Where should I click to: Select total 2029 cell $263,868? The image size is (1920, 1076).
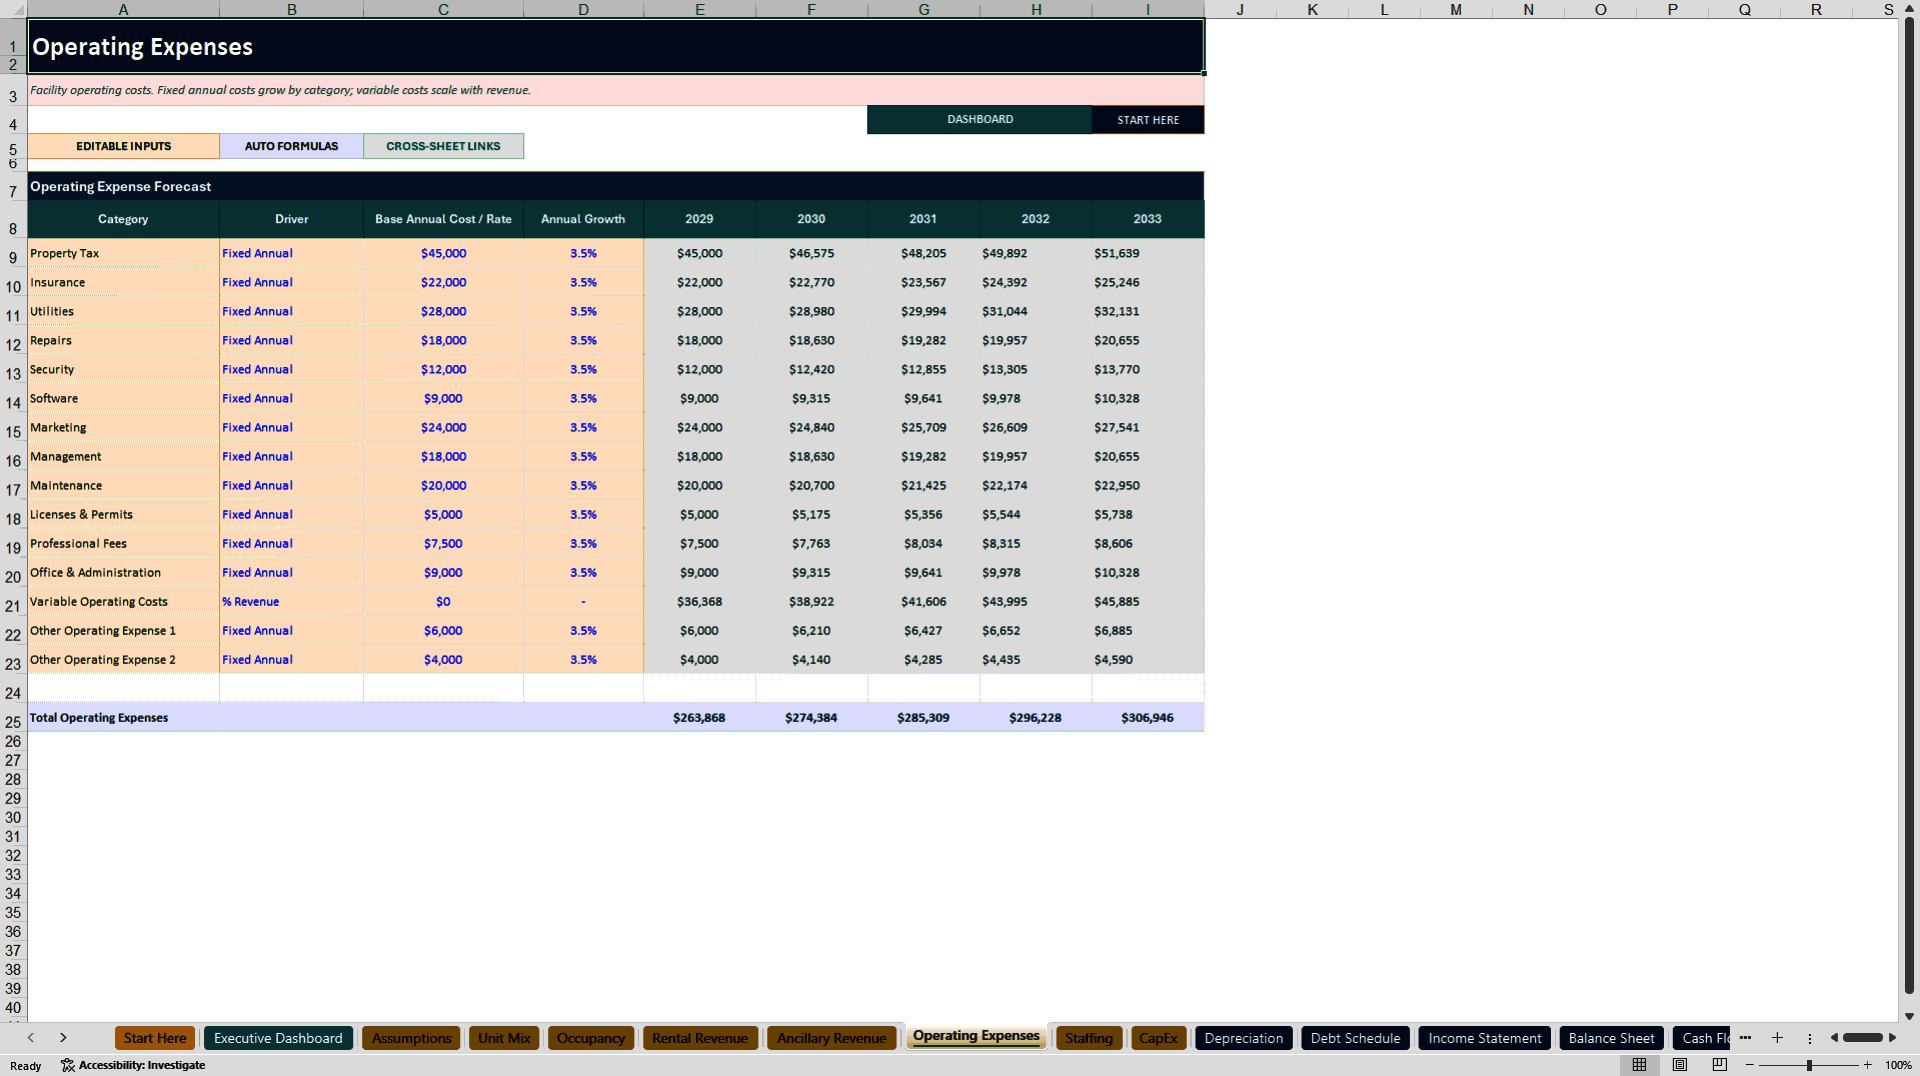pos(699,717)
